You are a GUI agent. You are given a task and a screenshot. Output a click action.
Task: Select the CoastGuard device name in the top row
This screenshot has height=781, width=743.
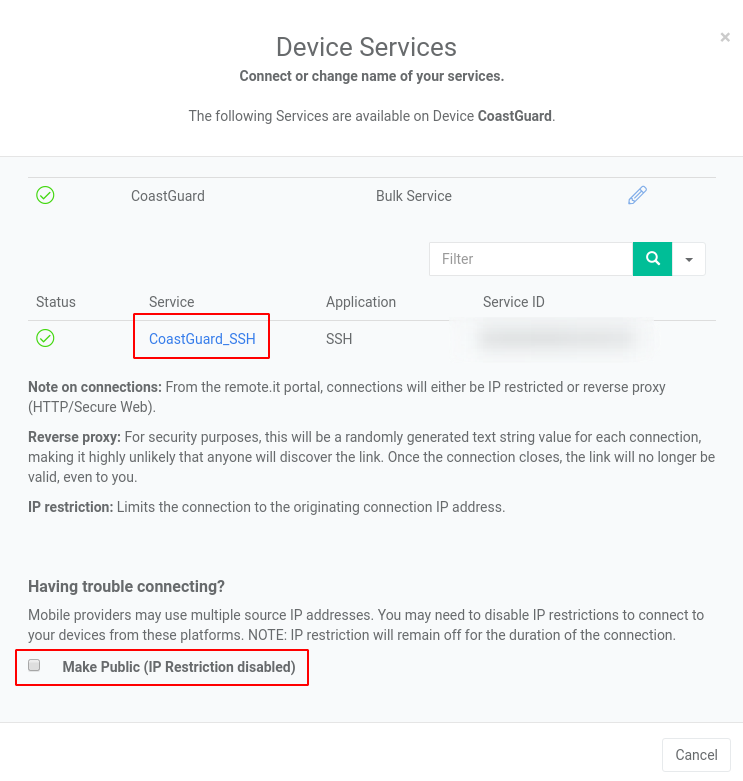click(x=168, y=196)
